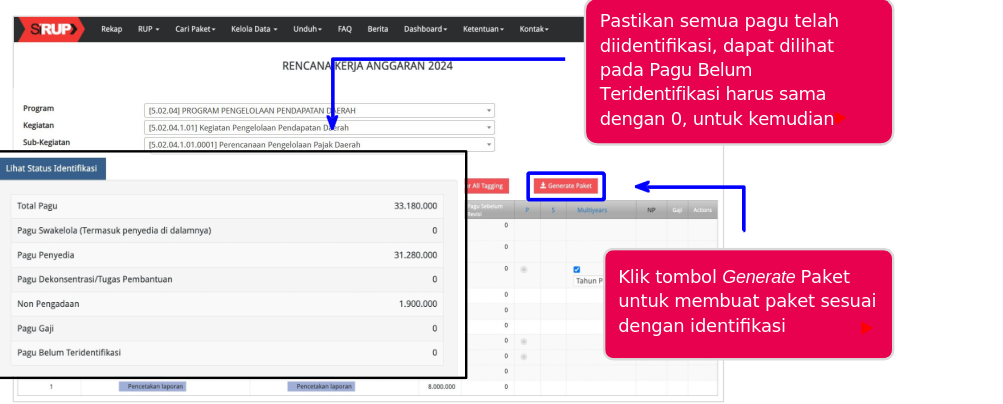This screenshot has height=404, width=1003.
Task: Open the RUP menu
Action: tap(152, 29)
